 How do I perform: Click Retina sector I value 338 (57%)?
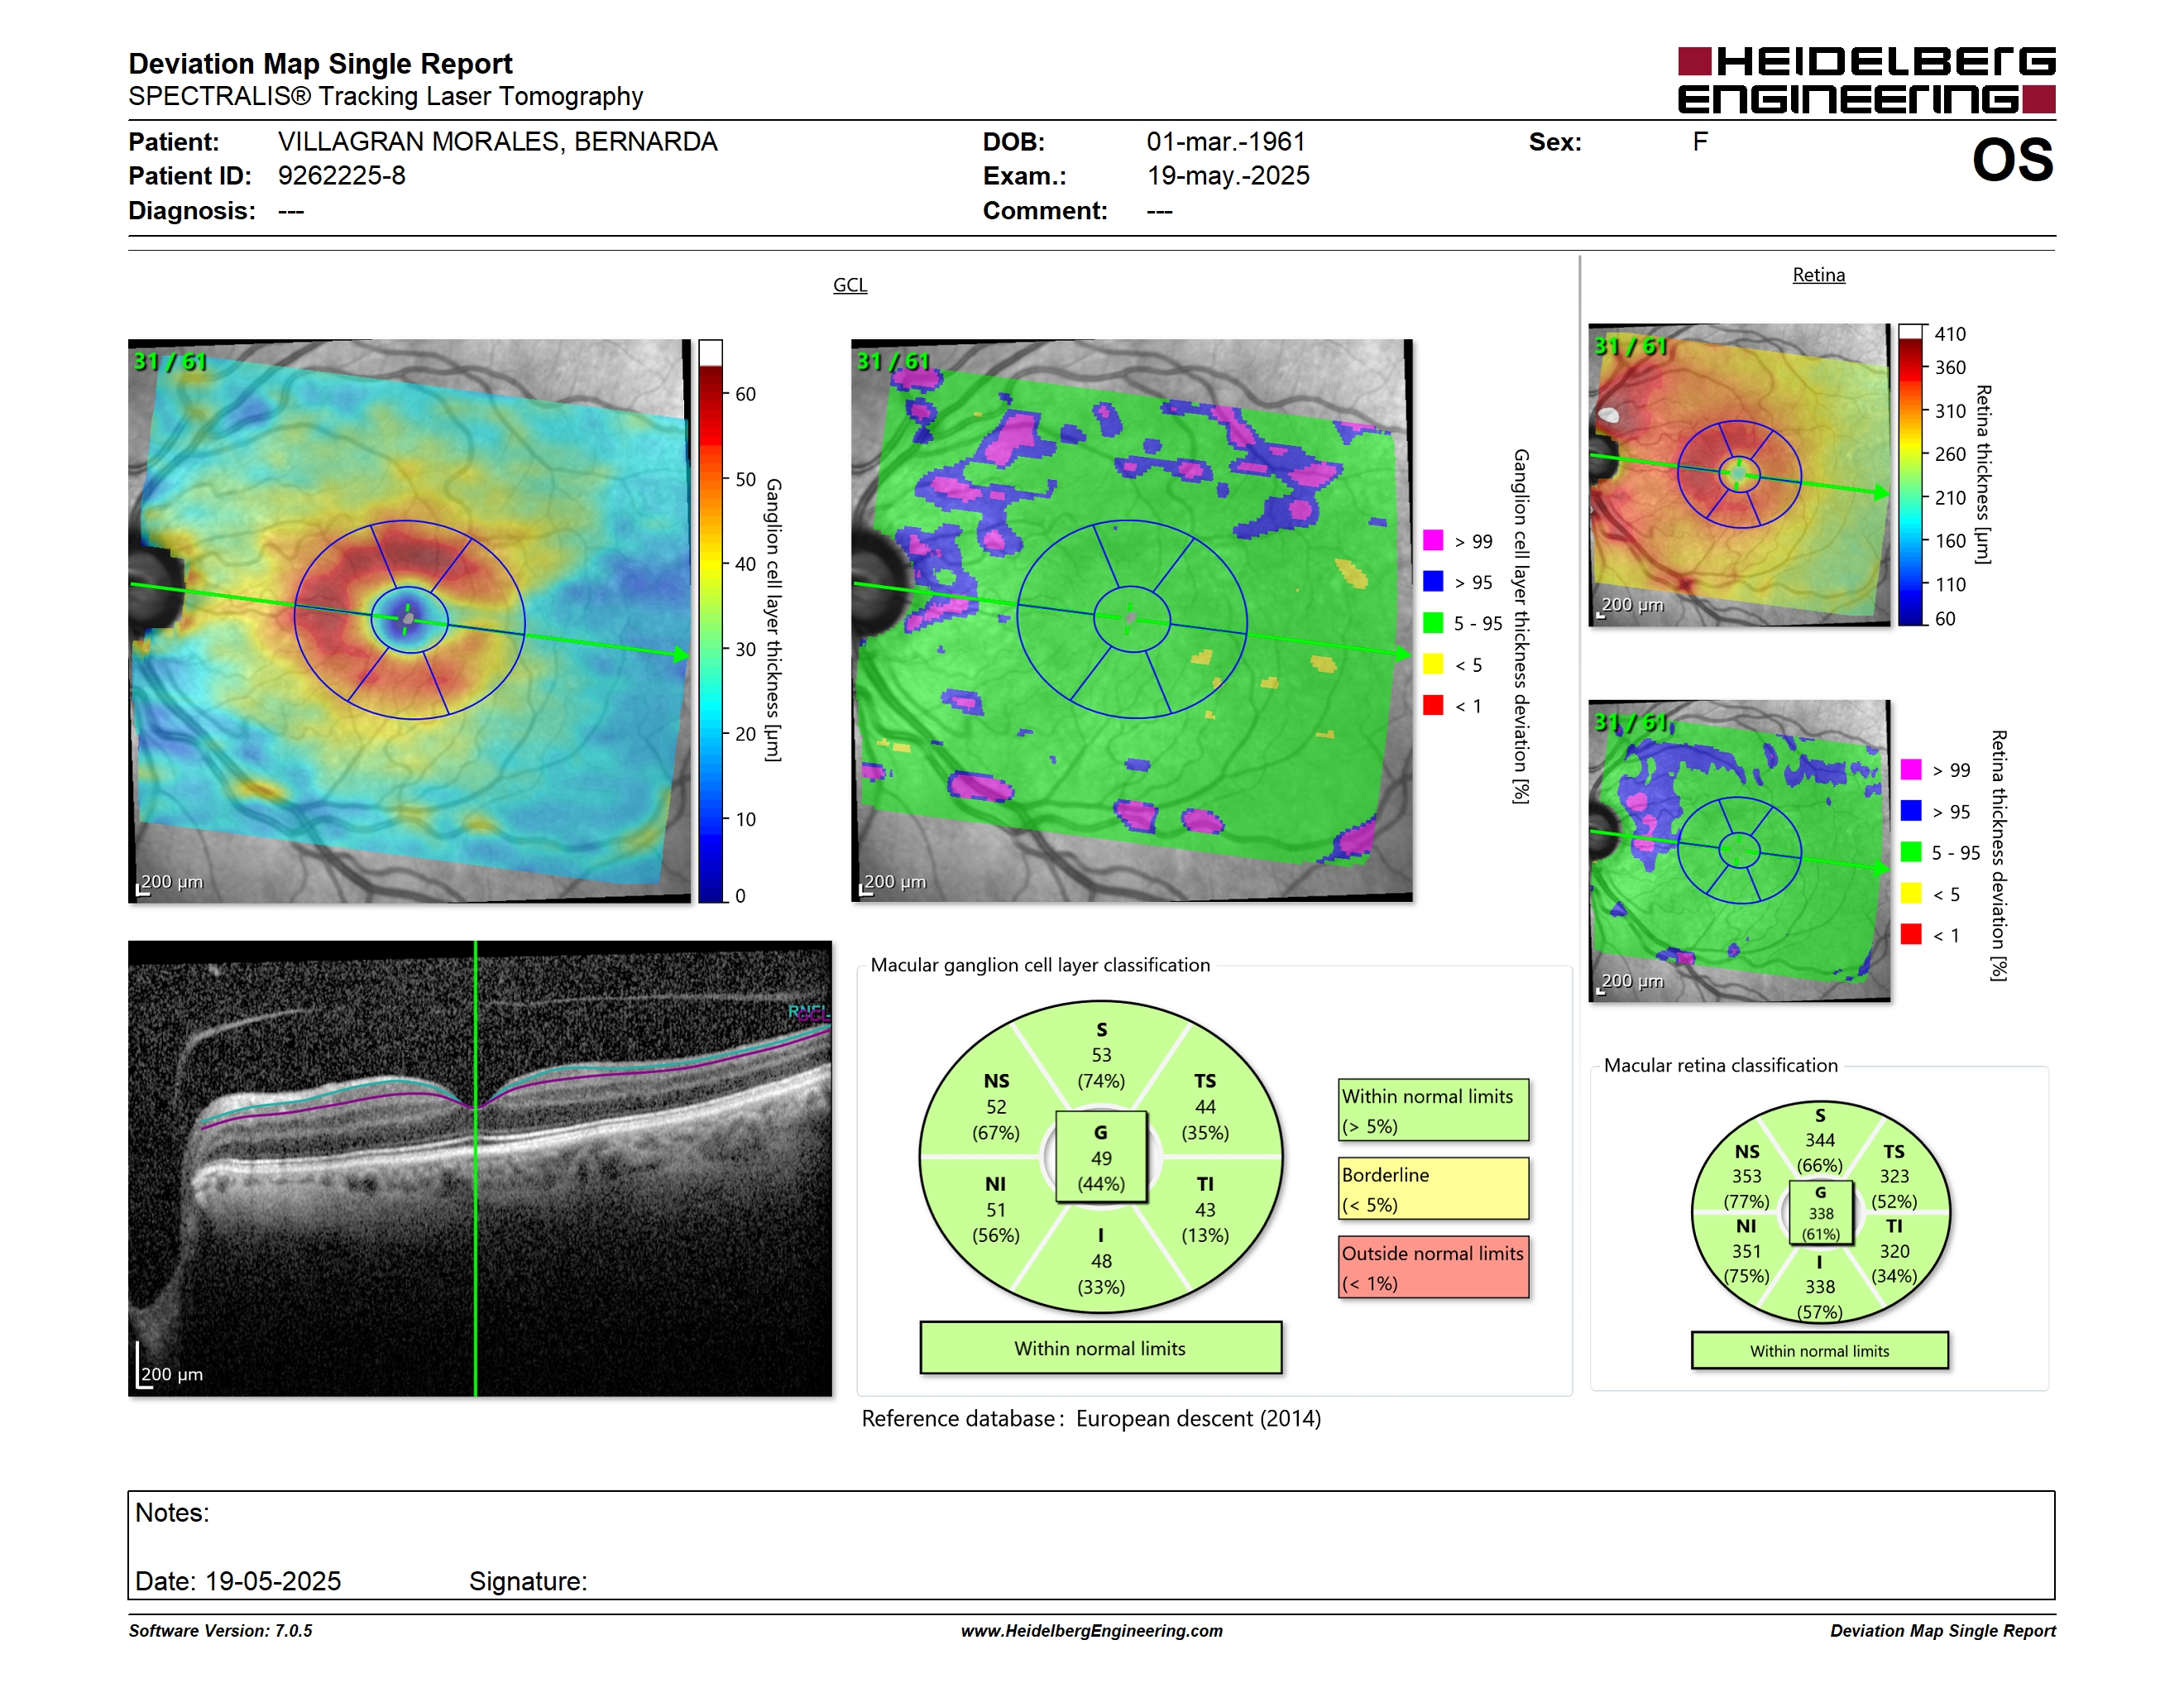click(x=1820, y=1298)
